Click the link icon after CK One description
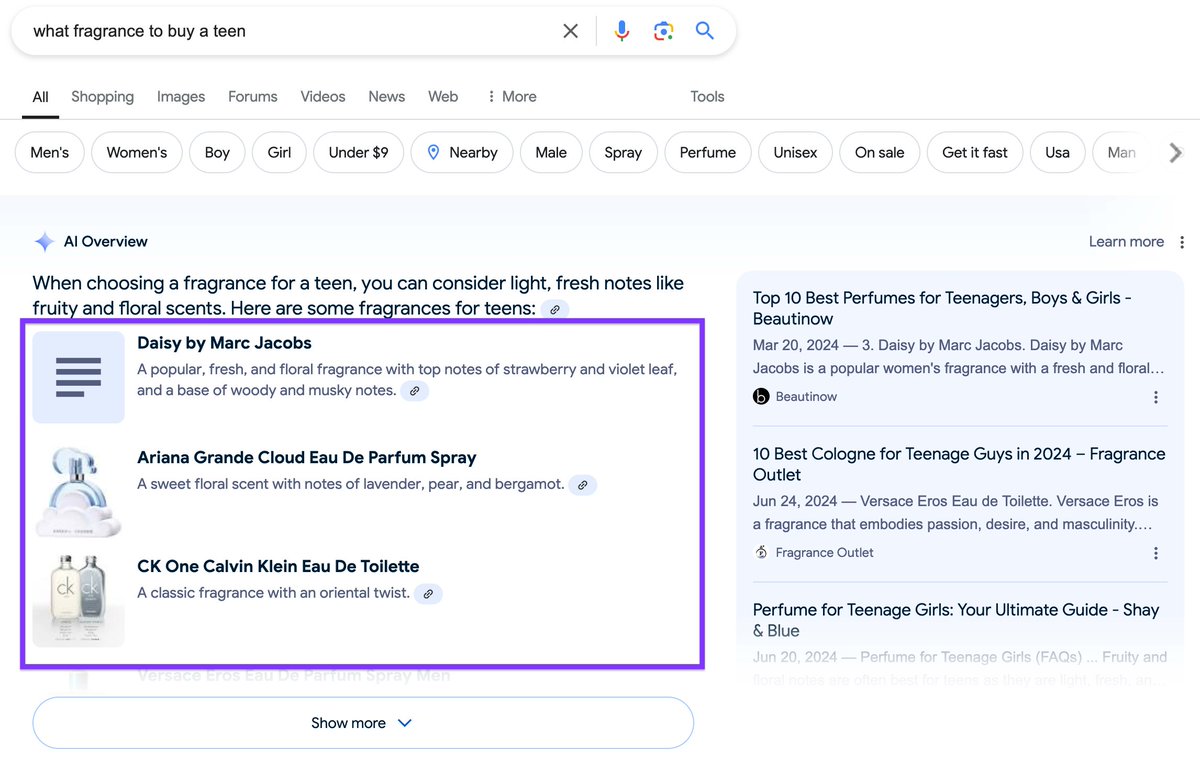 click(x=428, y=593)
